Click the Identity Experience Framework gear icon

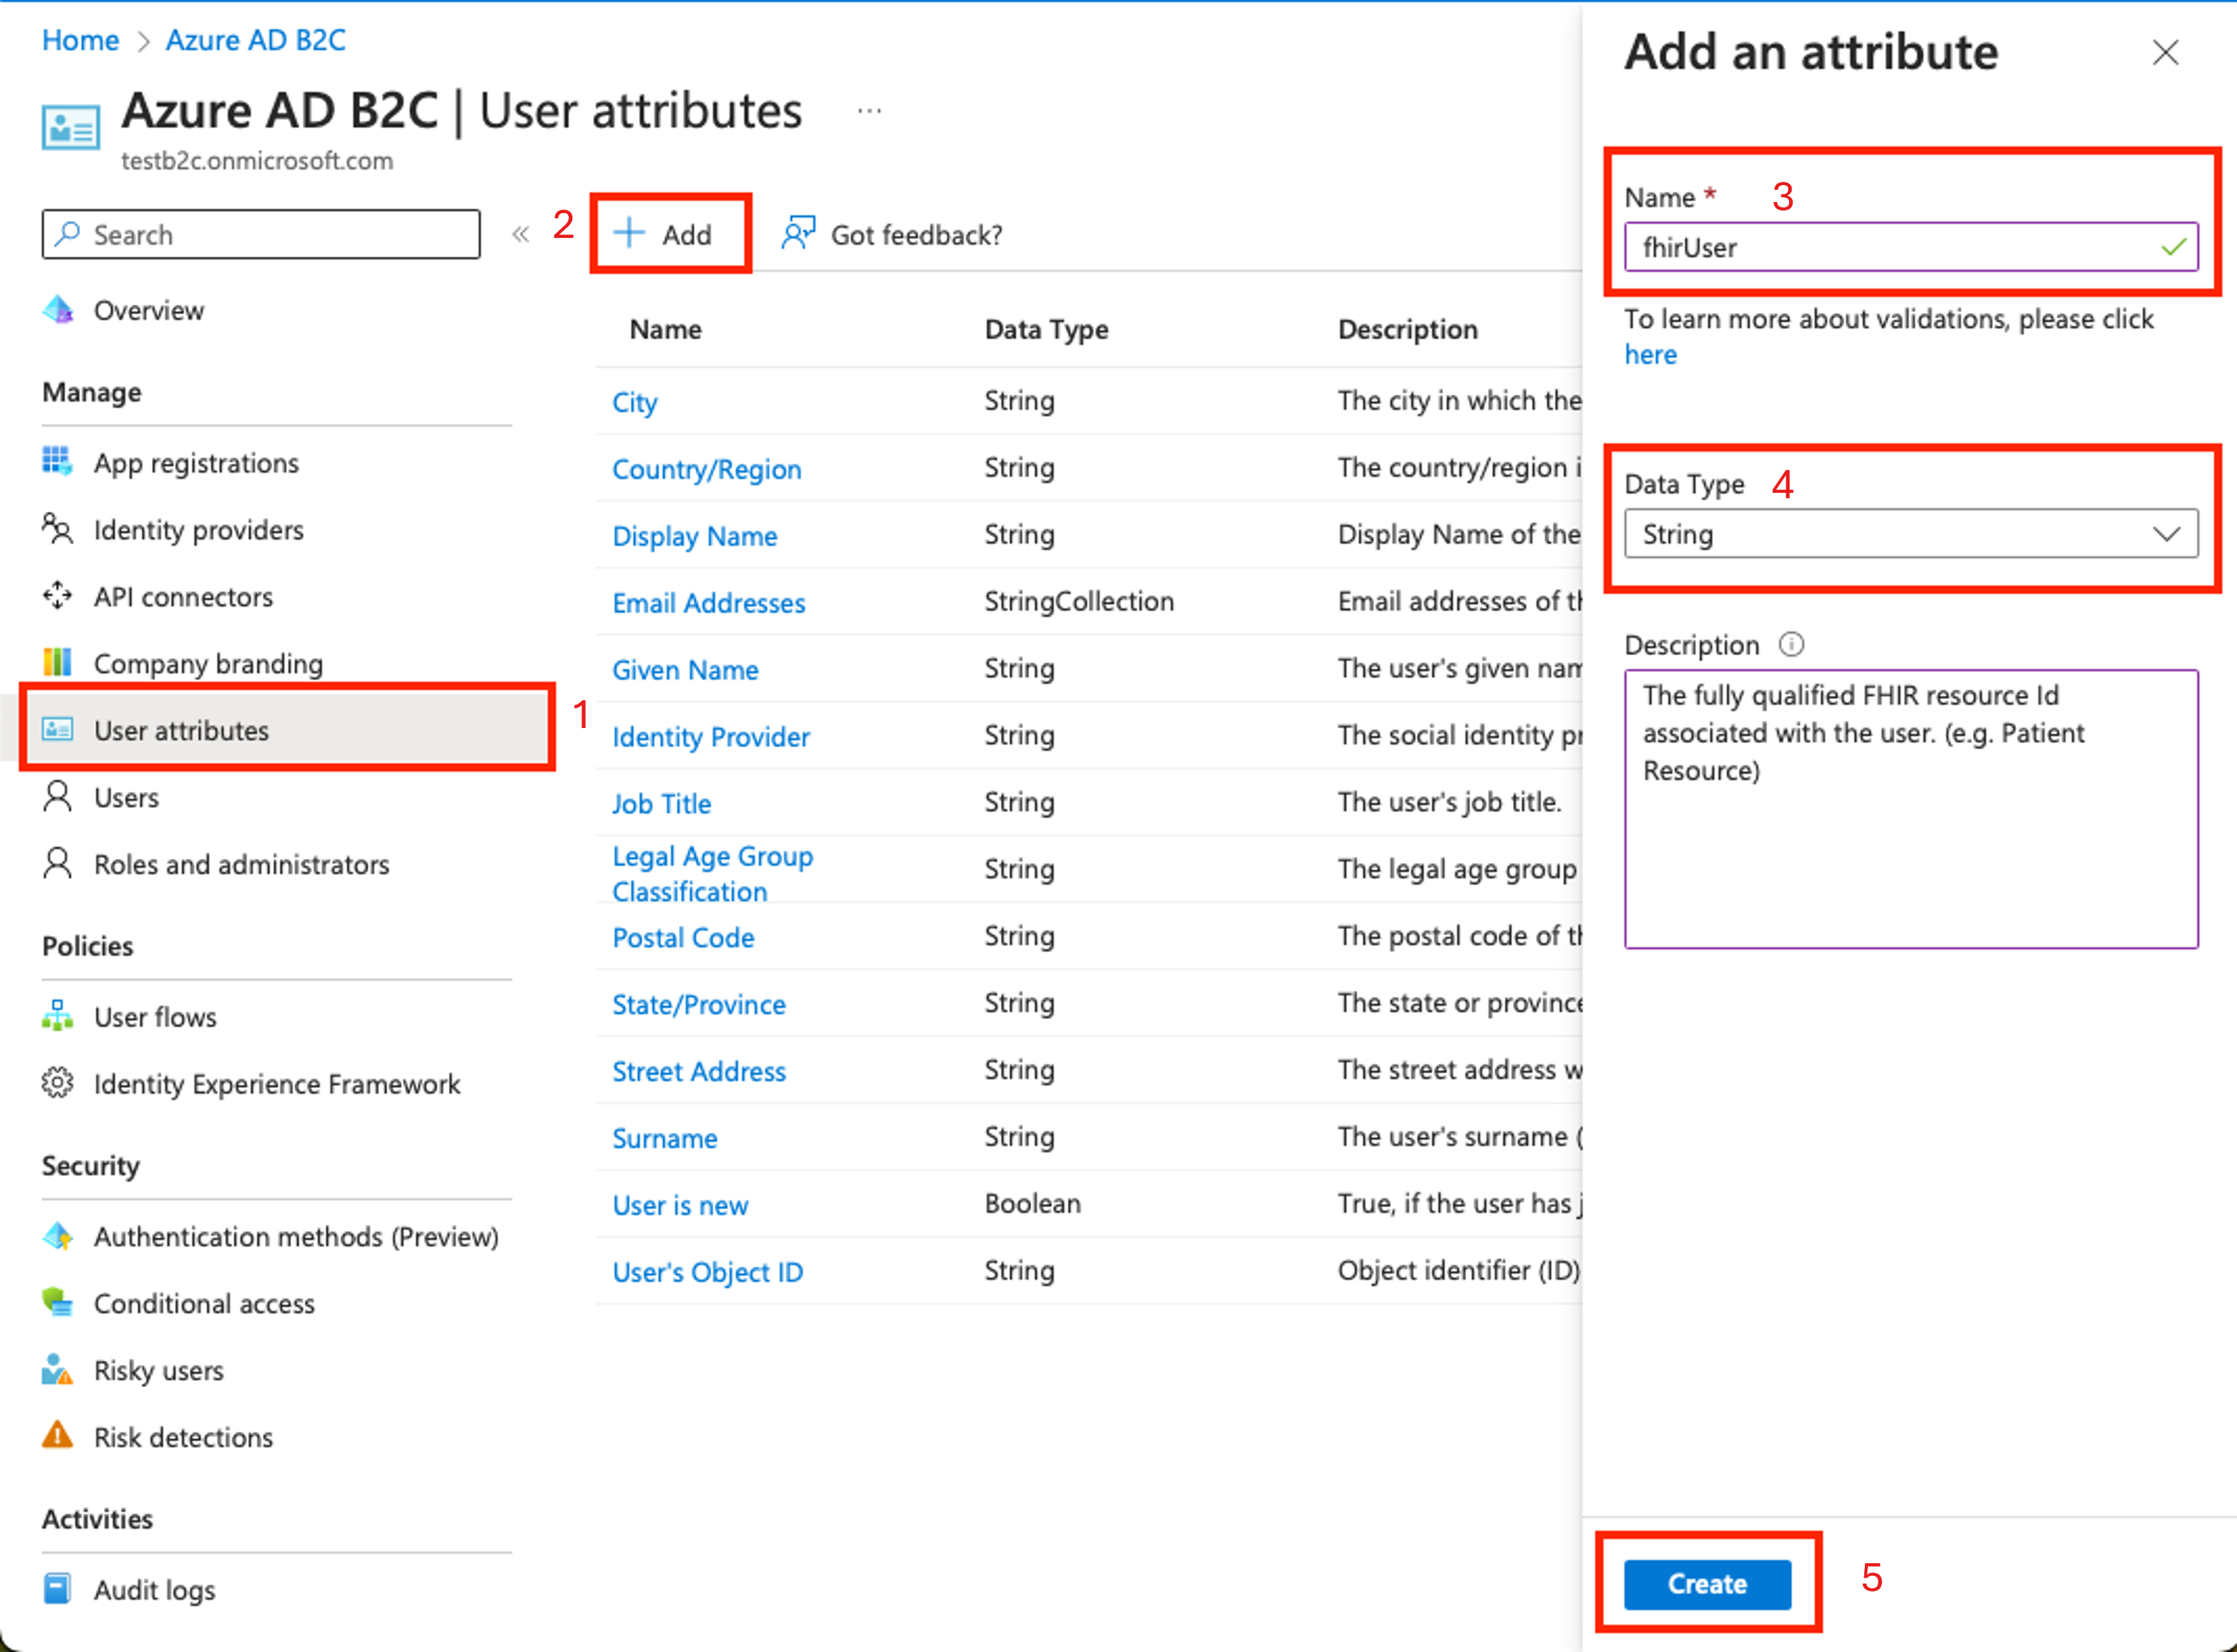(x=57, y=1083)
